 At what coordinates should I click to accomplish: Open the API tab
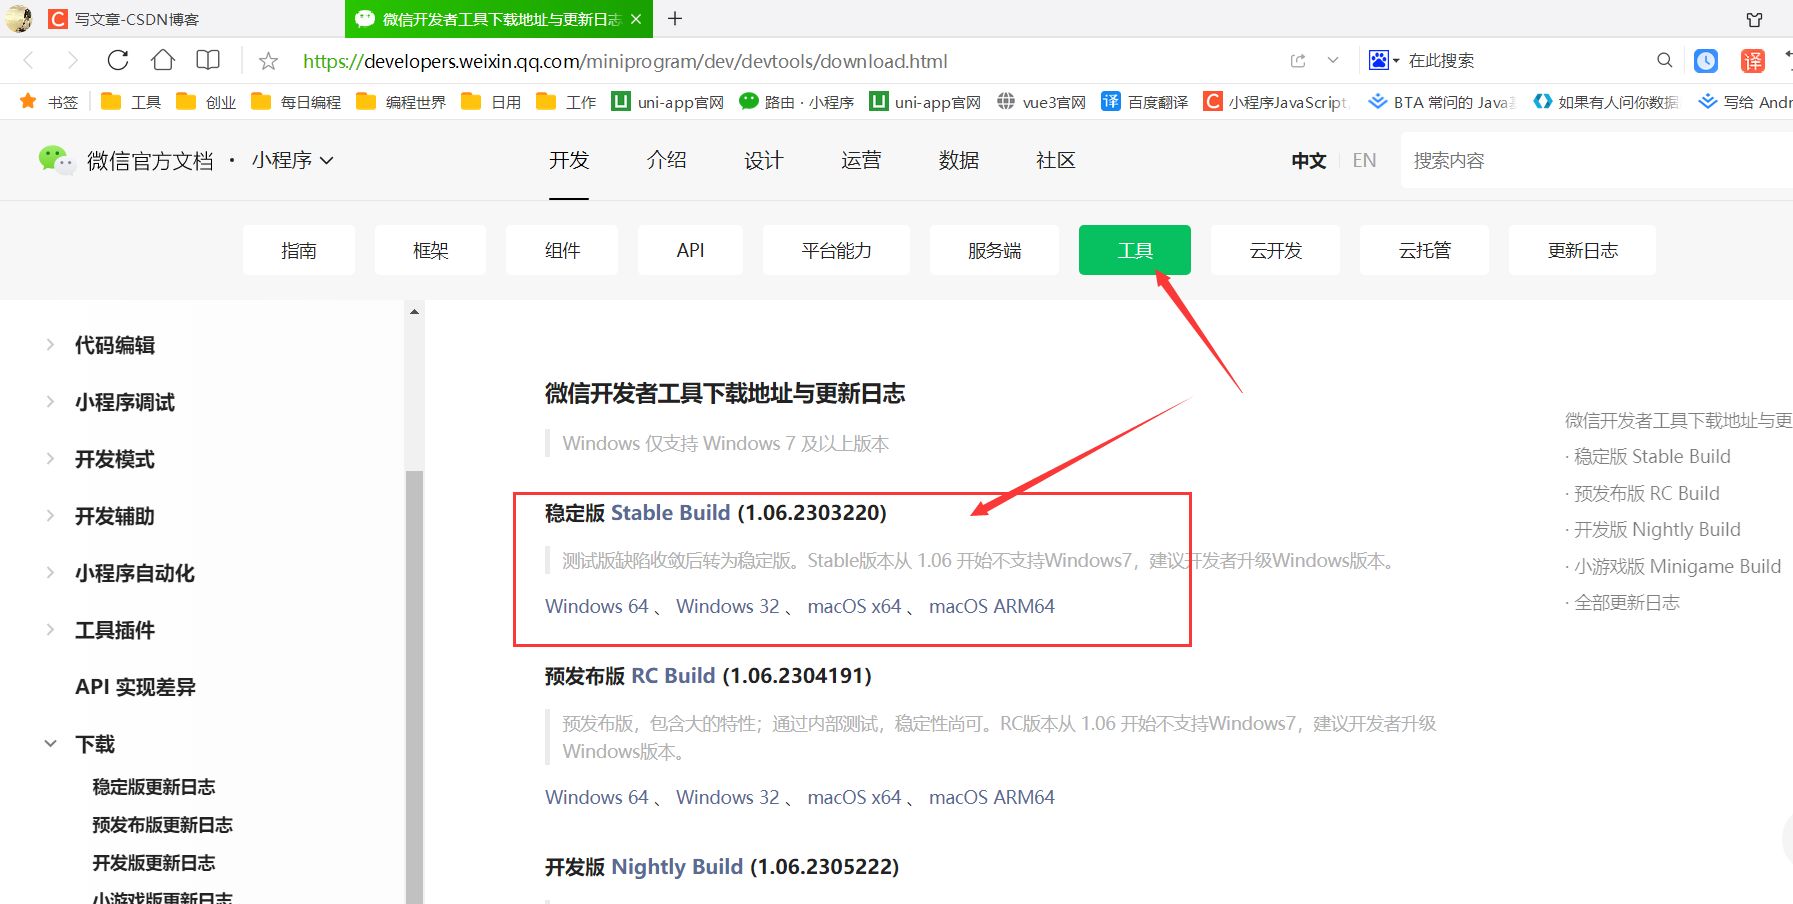point(691,250)
